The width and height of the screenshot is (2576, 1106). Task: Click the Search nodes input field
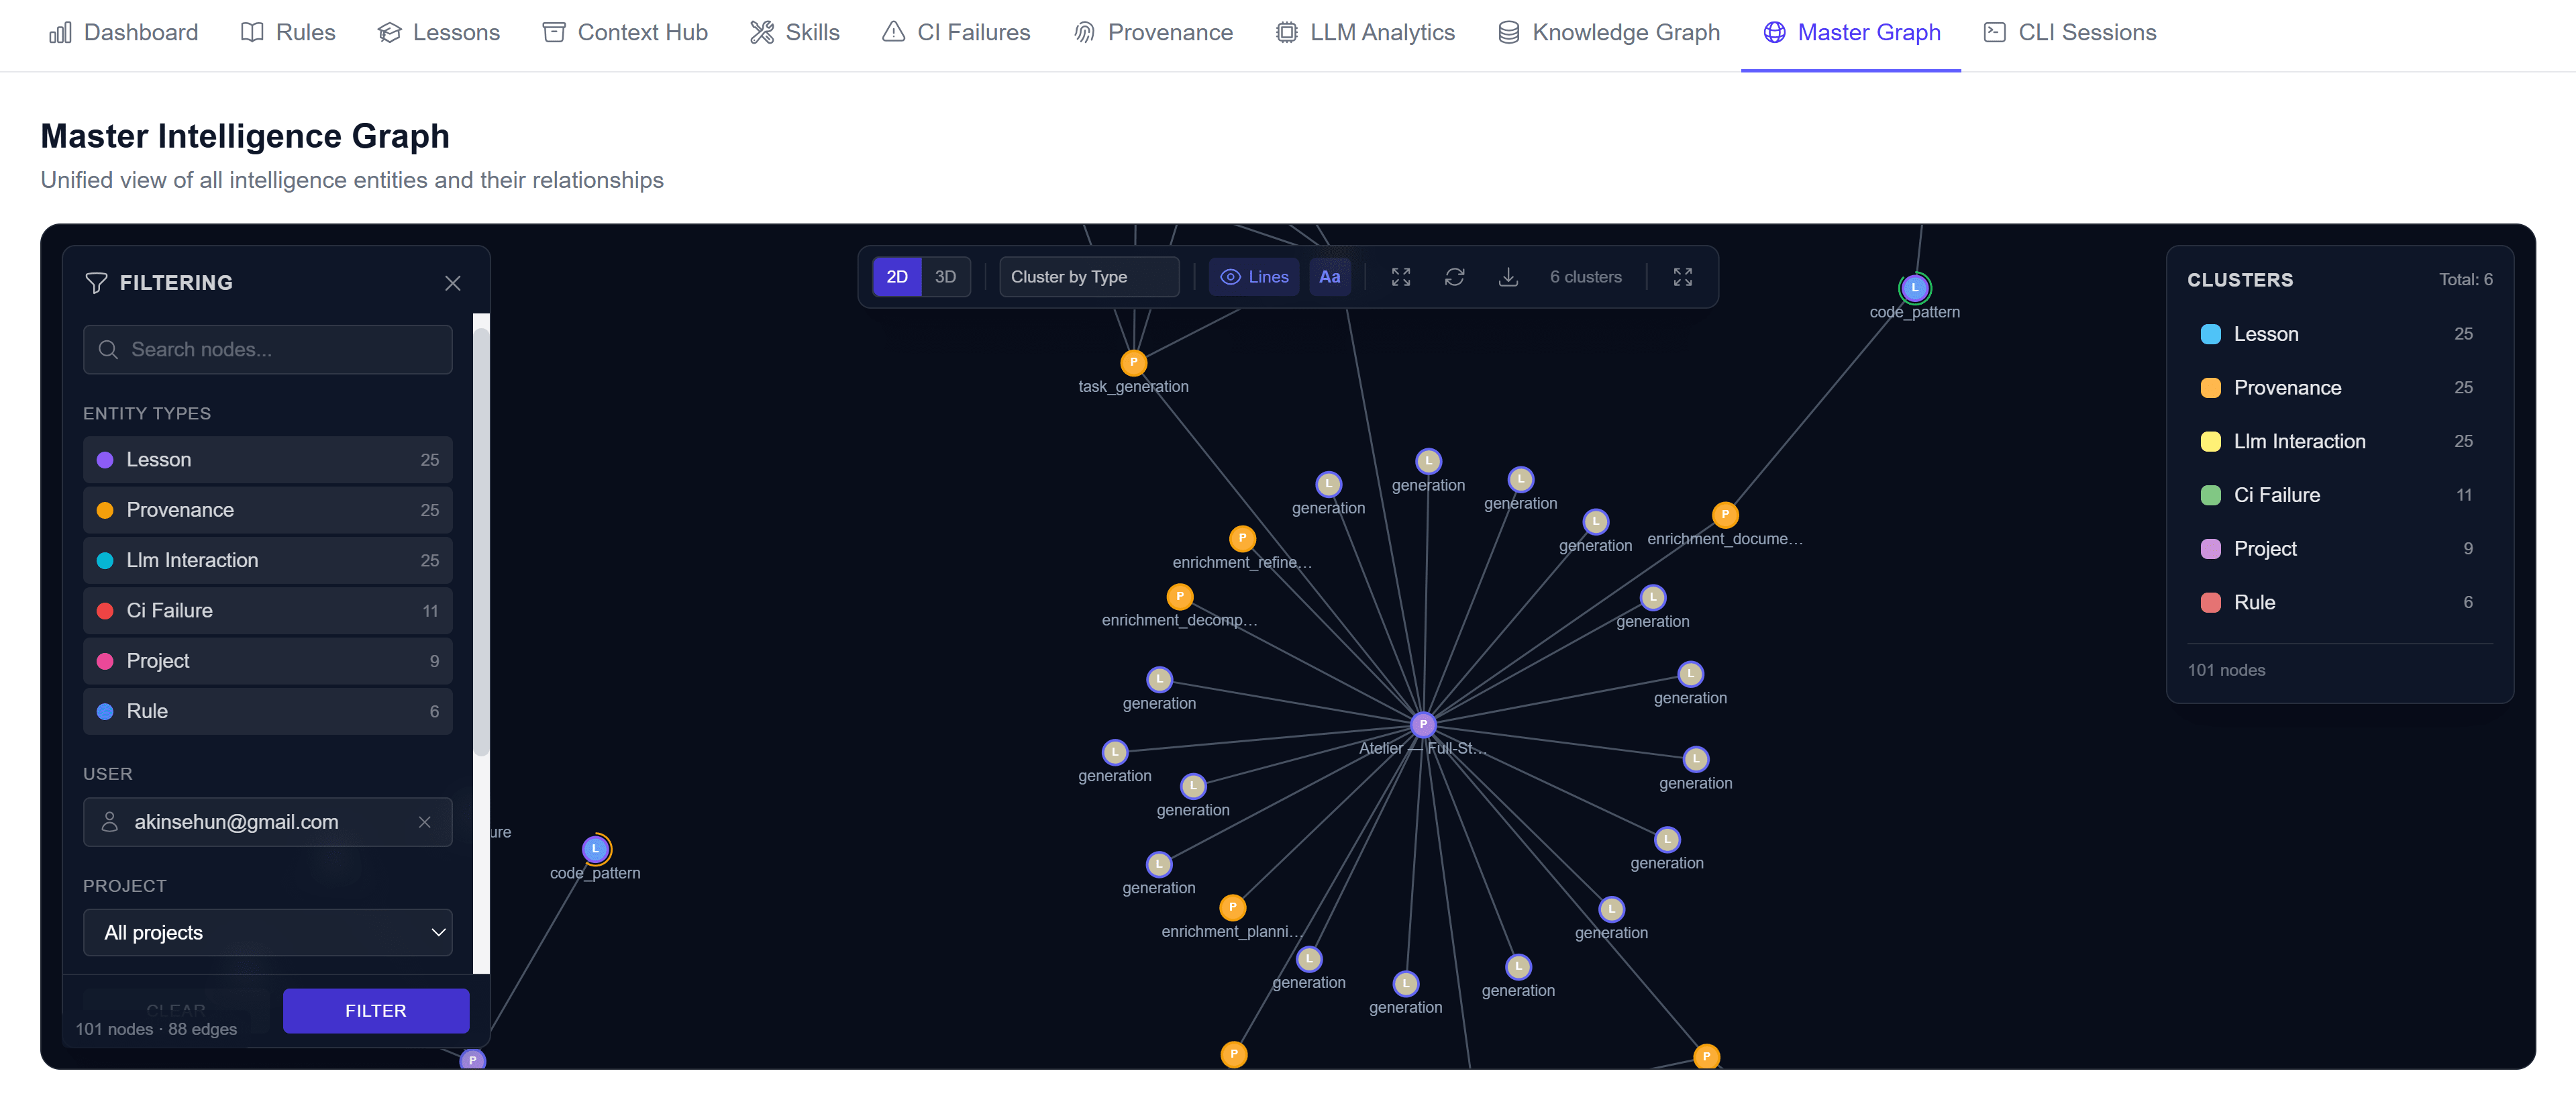(x=268, y=349)
